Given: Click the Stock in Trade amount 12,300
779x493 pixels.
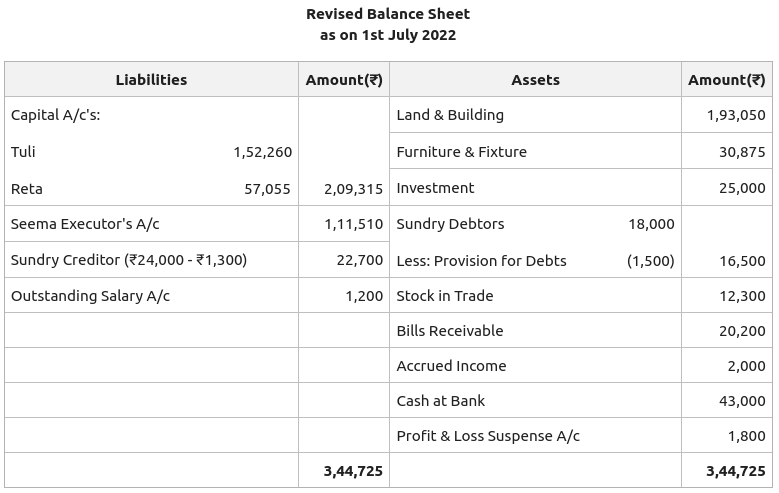Looking at the screenshot, I should coord(742,296).
